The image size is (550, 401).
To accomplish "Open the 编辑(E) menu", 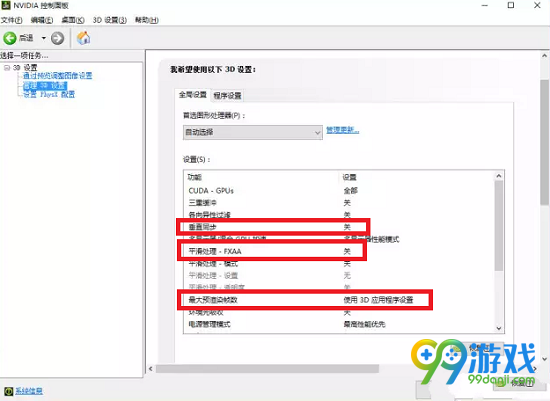I will click(42, 20).
